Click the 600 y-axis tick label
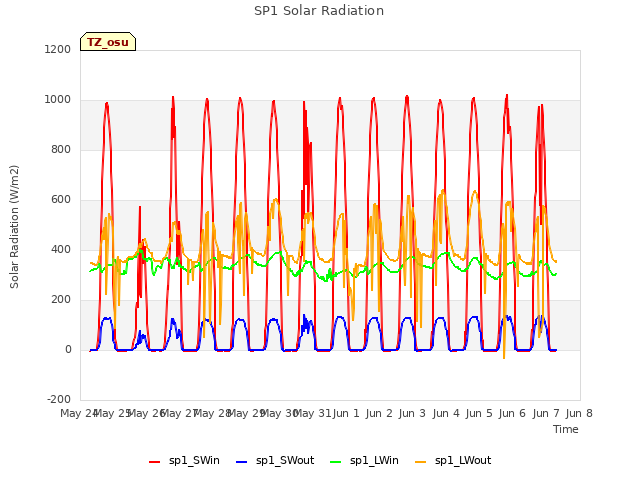Screen dimensions: 640x480 61,200
